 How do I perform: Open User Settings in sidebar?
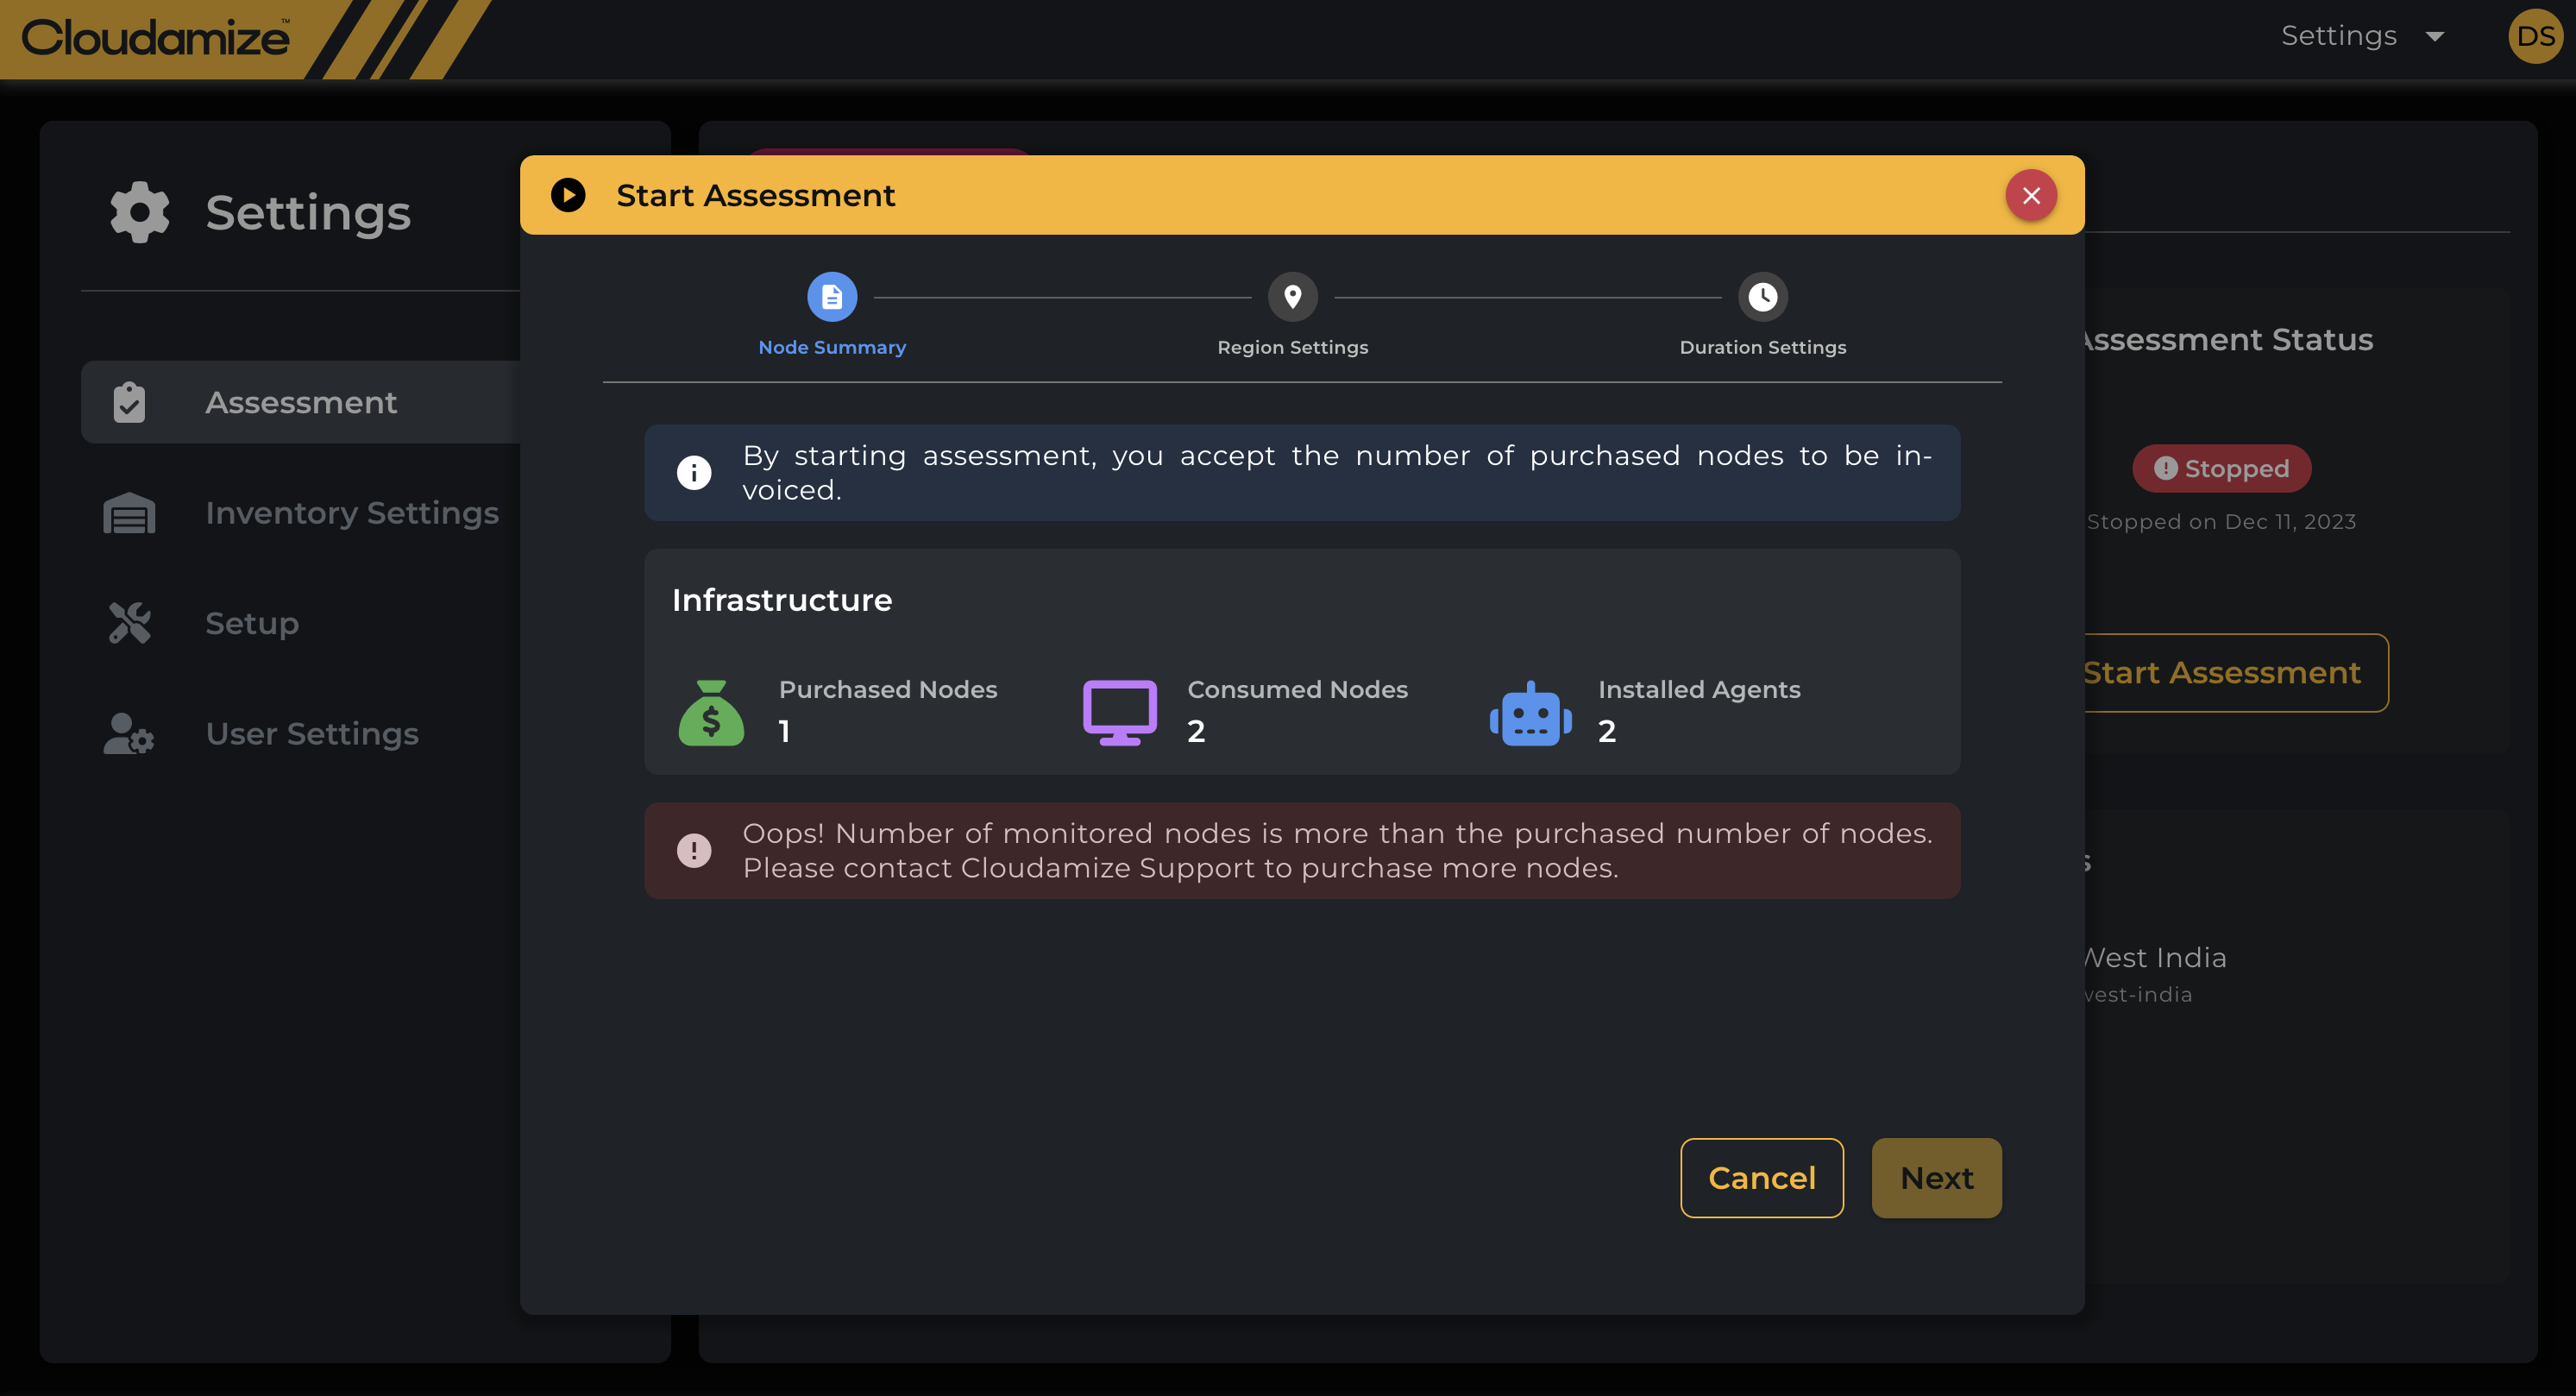[x=311, y=734]
